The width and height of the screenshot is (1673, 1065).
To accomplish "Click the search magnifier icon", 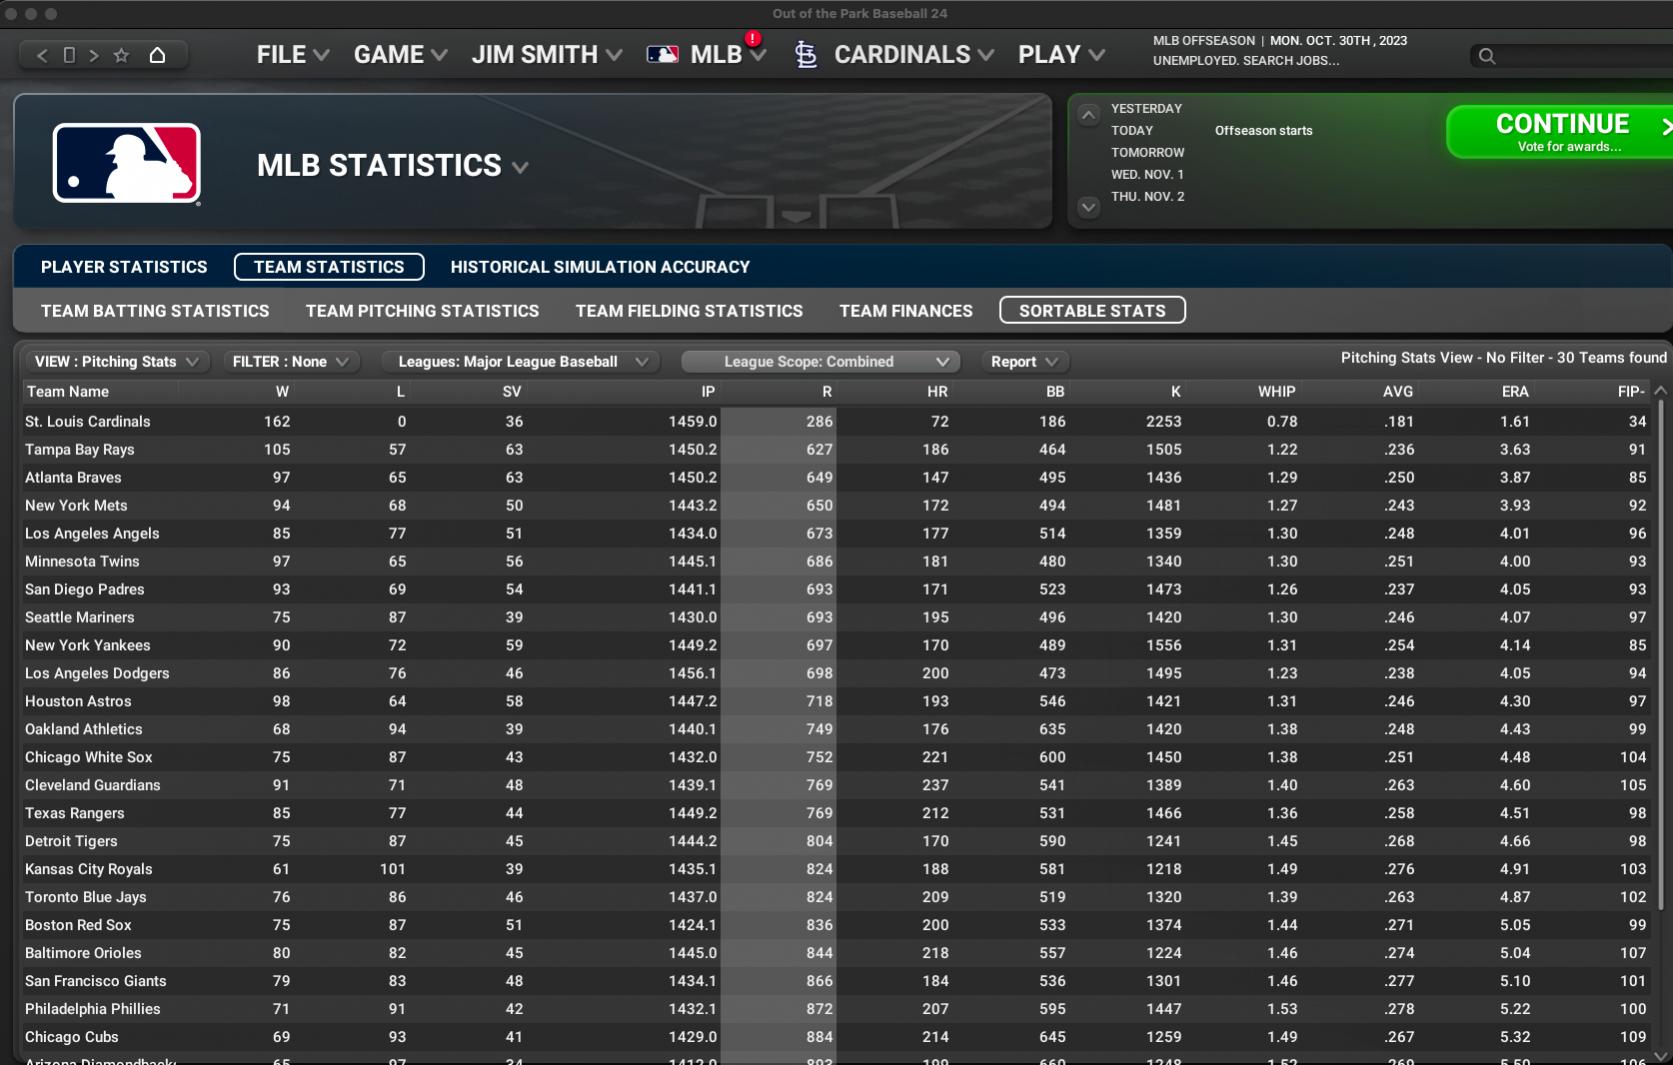I will coord(1487,56).
